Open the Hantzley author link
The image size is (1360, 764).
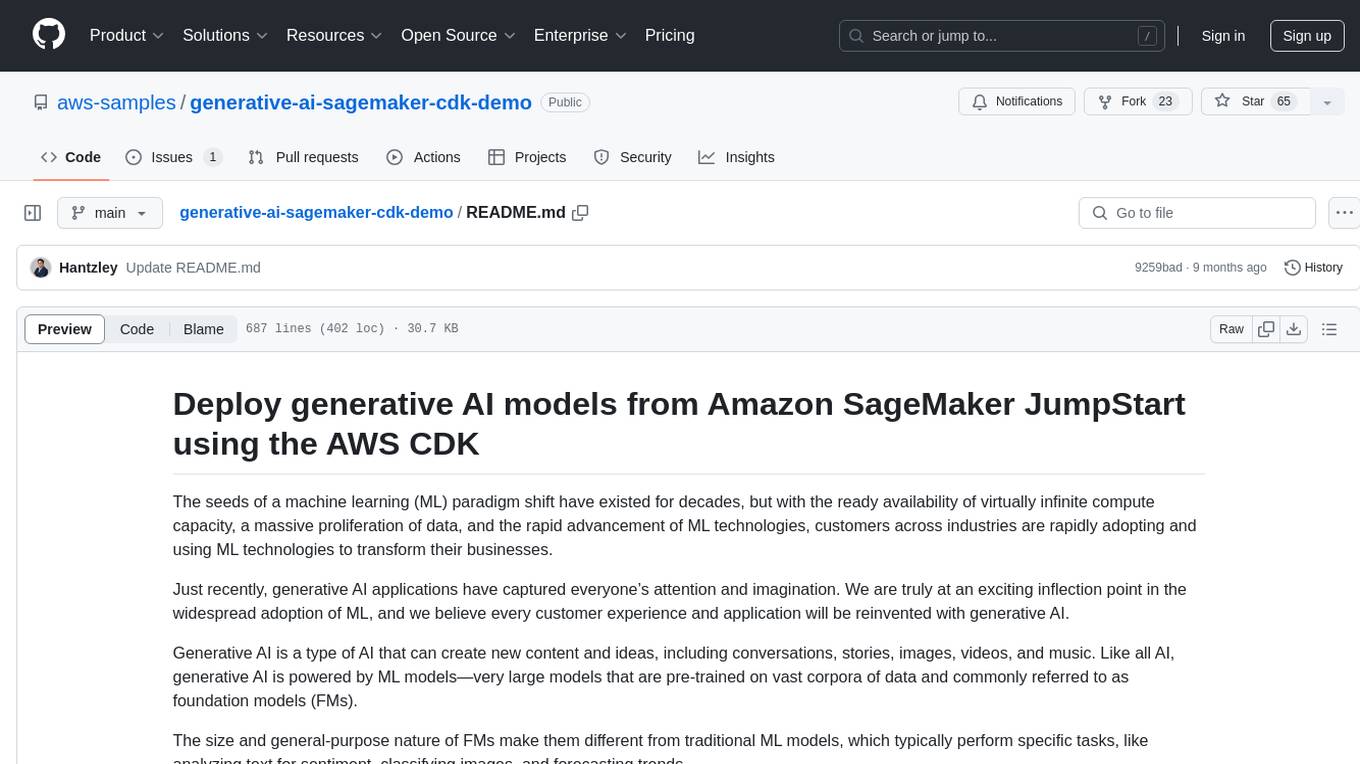tap(88, 268)
